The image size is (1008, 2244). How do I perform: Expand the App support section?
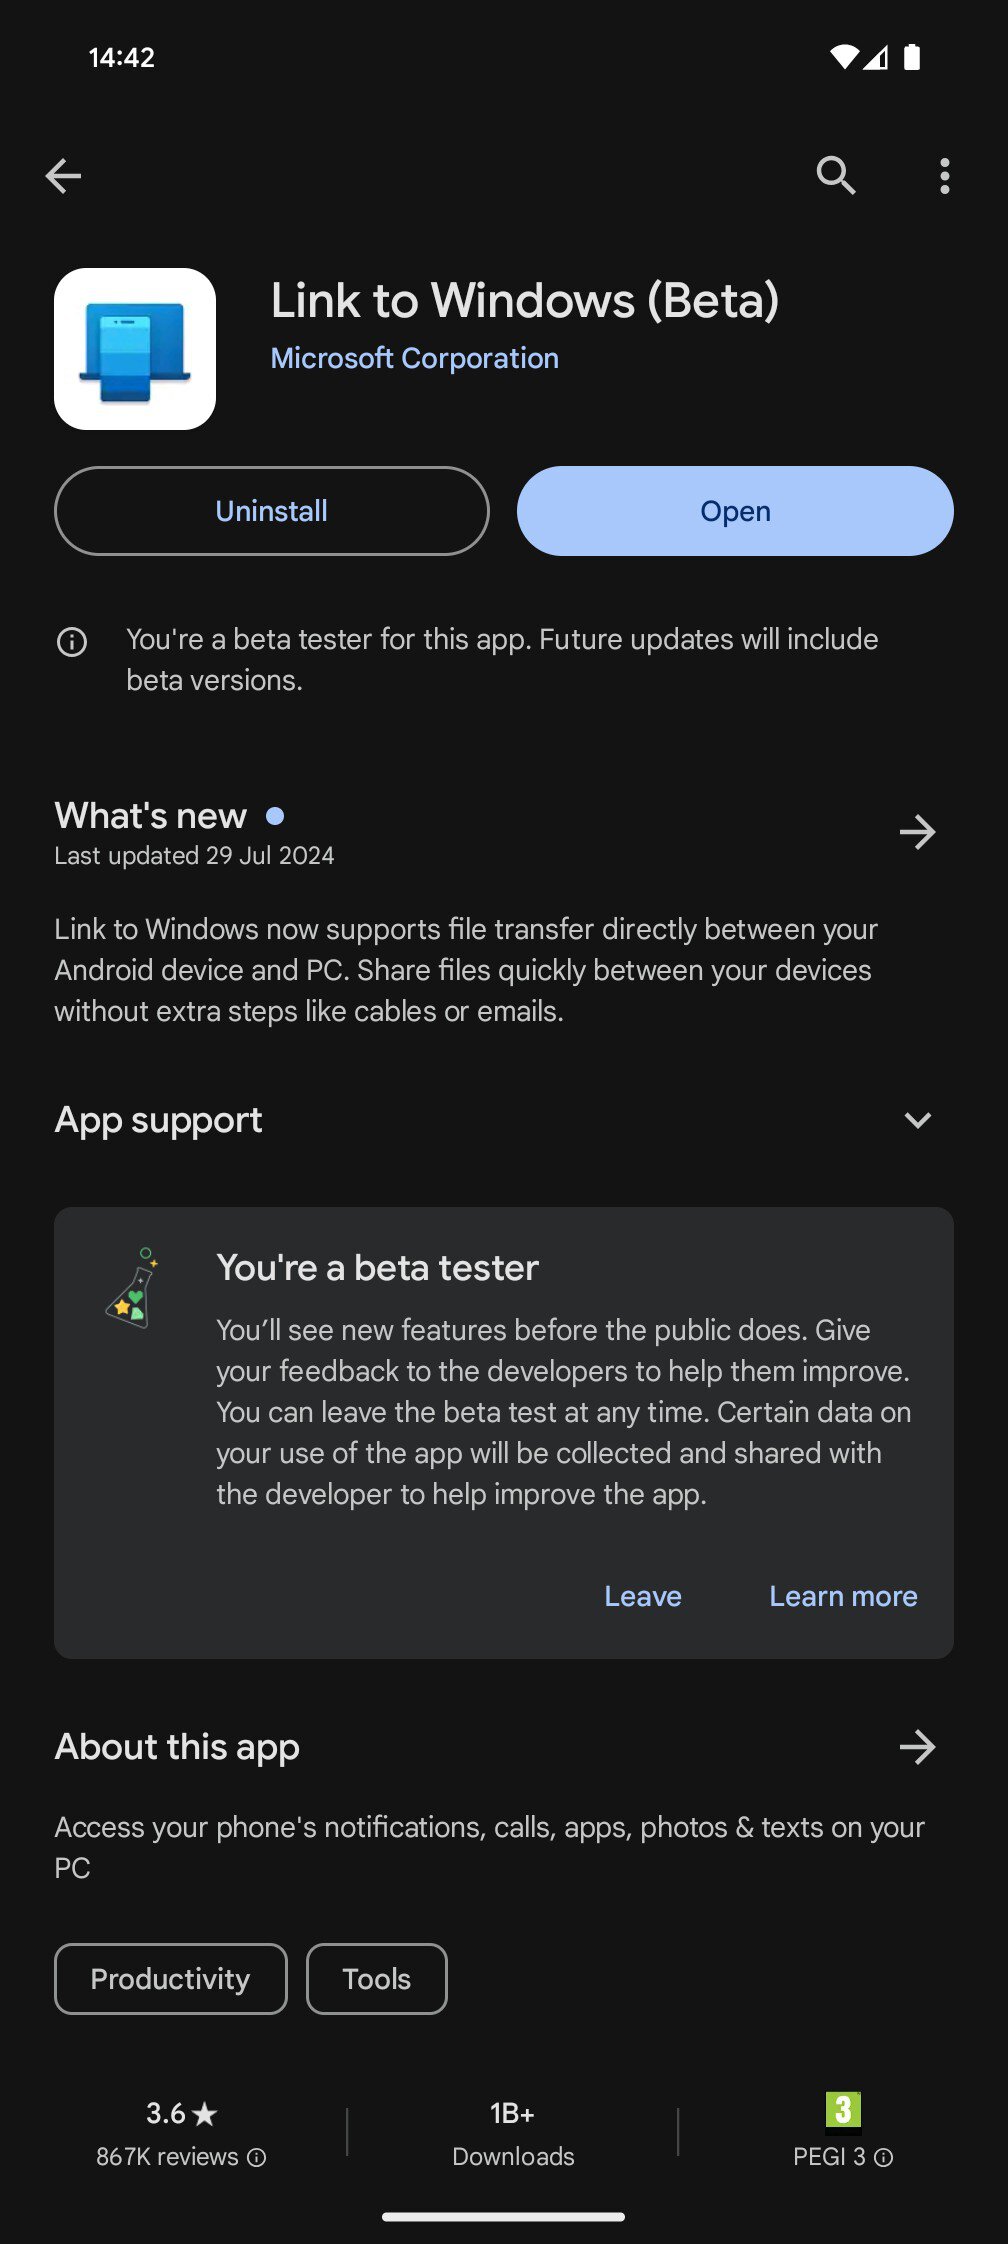(x=917, y=1120)
